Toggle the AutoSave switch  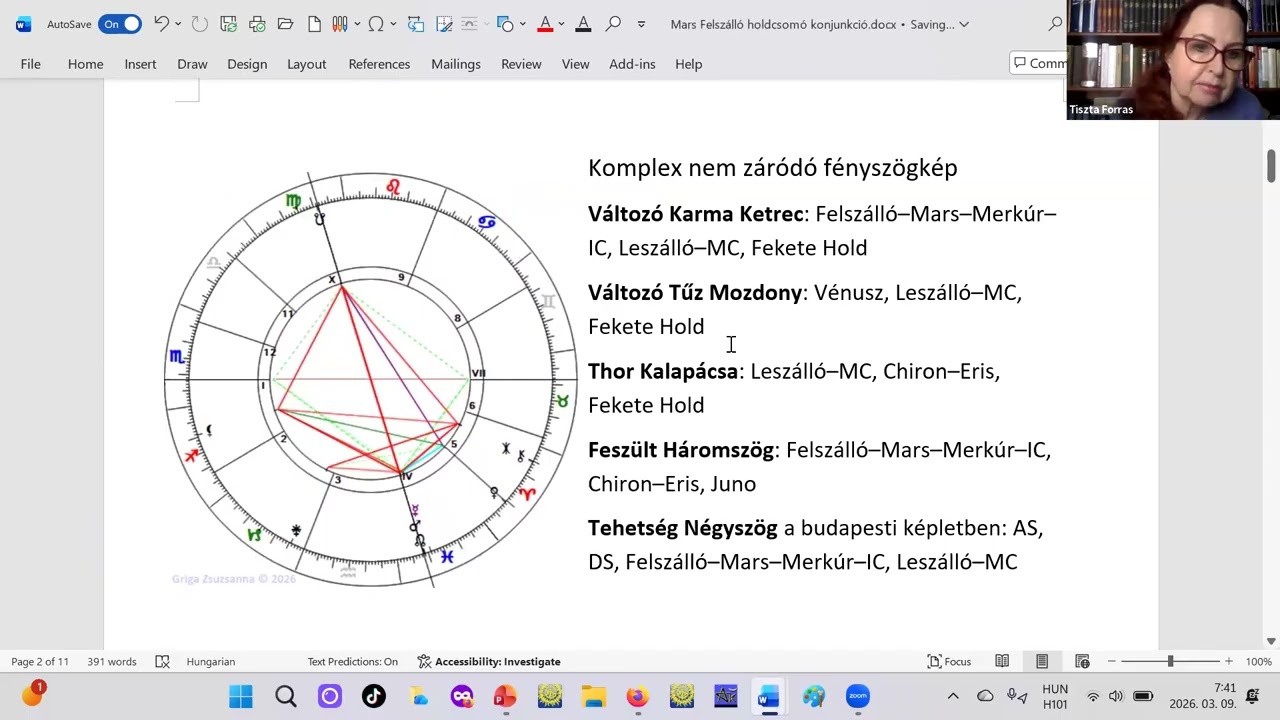(119, 24)
